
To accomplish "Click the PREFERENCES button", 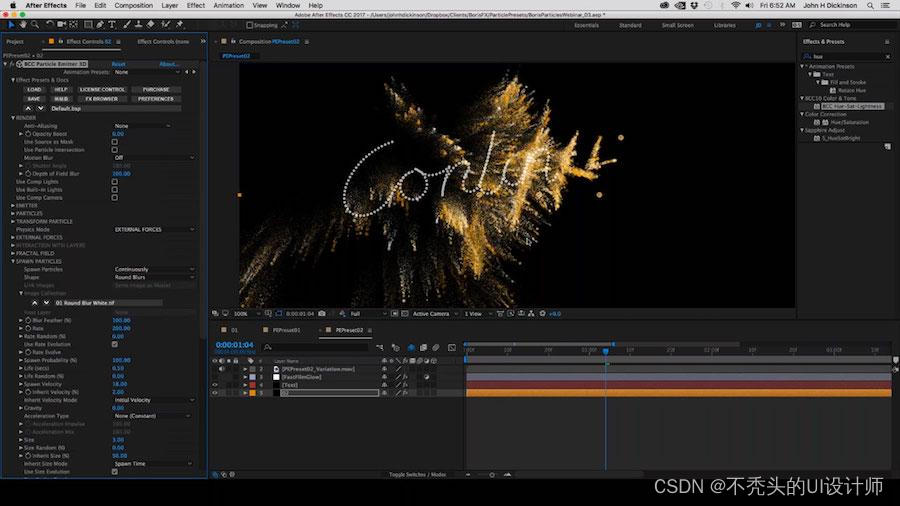I will coord(156,99).
